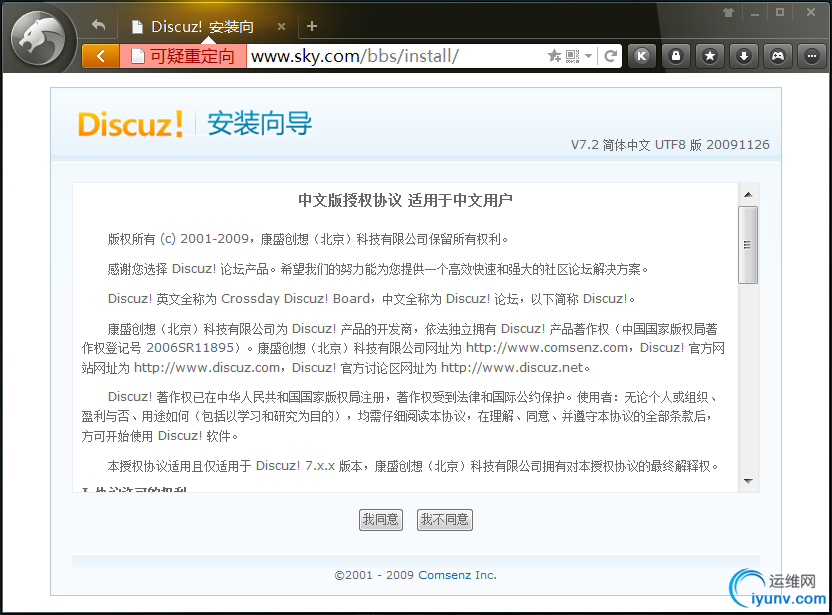The height and width of the screenshot is (615, 832).
Task: Click the http://www.discuz.net text
Action: point(512,367)
